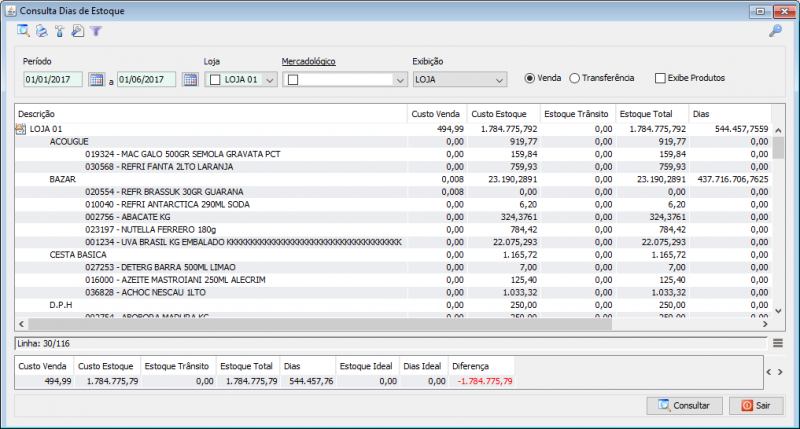Click the Sair button
The height and width of the screenshot is (429, 800).
click(x=756, y=406)
